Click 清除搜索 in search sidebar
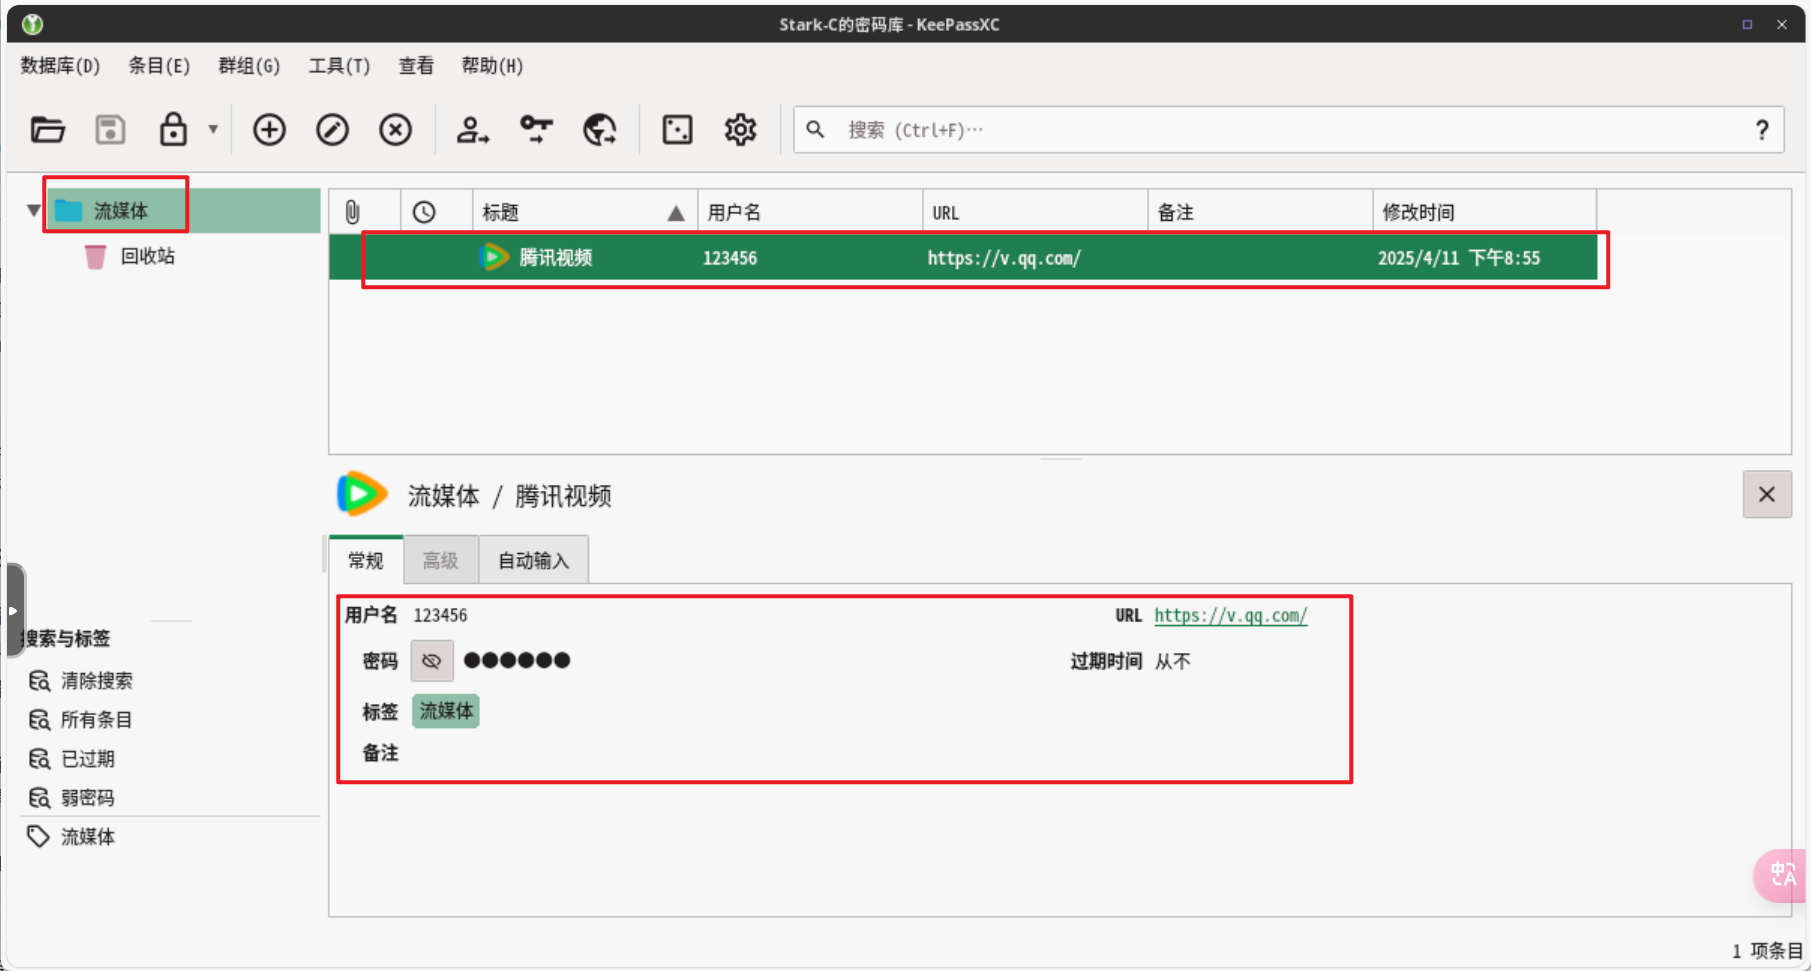1811x971 pixels. coord(97,681)
